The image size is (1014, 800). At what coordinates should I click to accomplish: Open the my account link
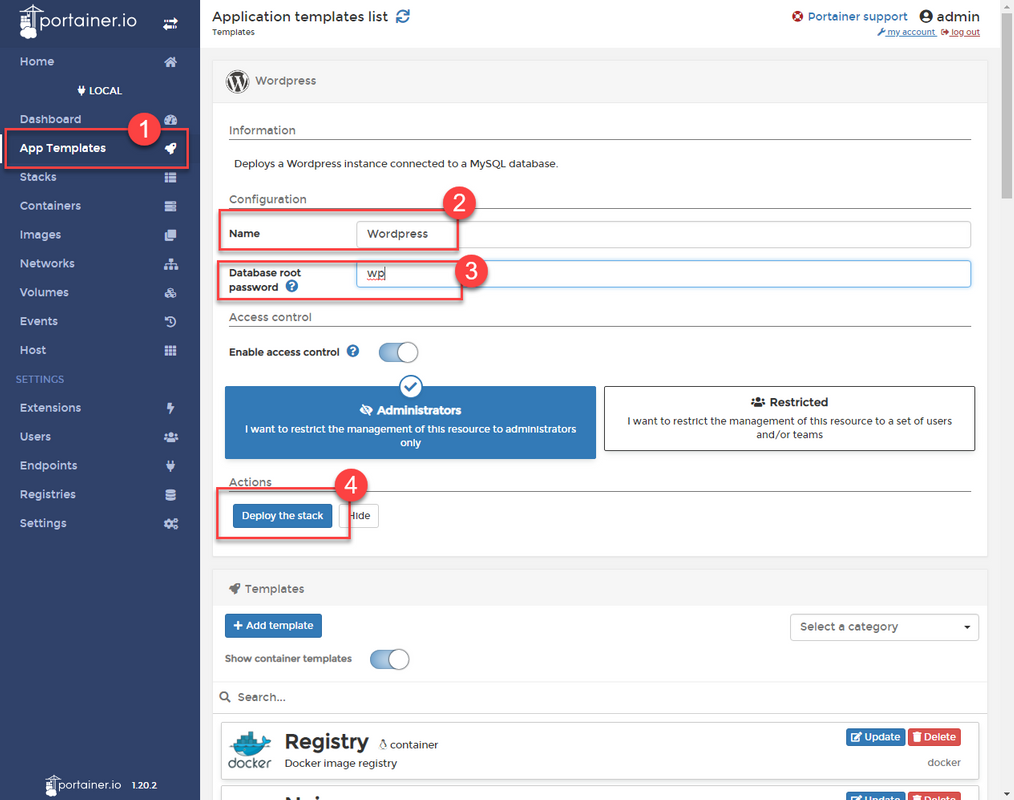tap(907, 32)
